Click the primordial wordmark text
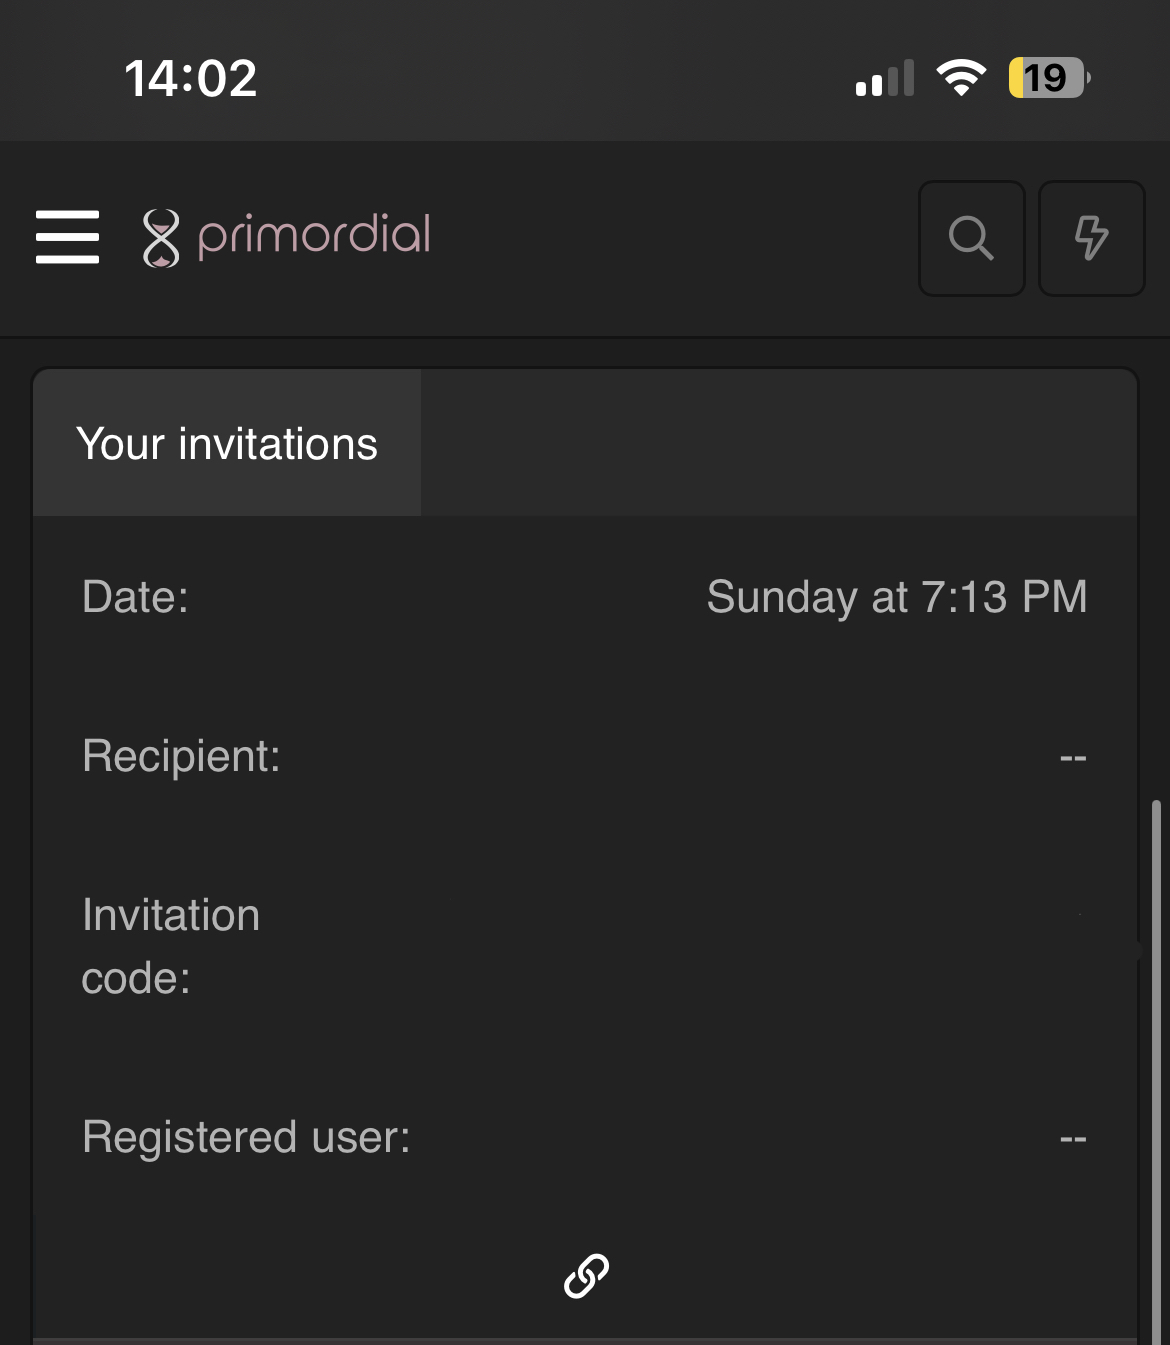 tap(314, 236)
